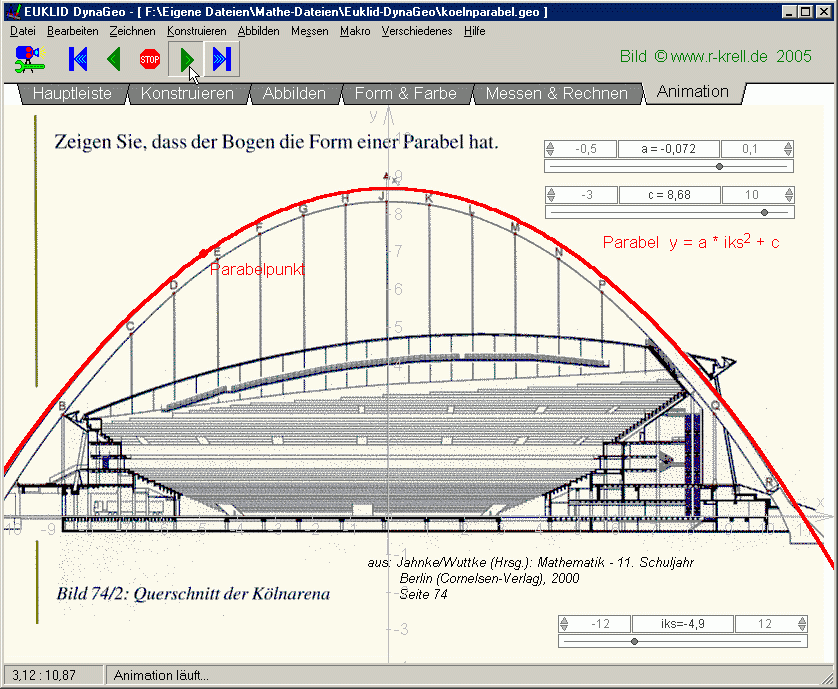The image size is (838, 689).
Task: Open the animation settings camera icon
Action: pos(30,59)
